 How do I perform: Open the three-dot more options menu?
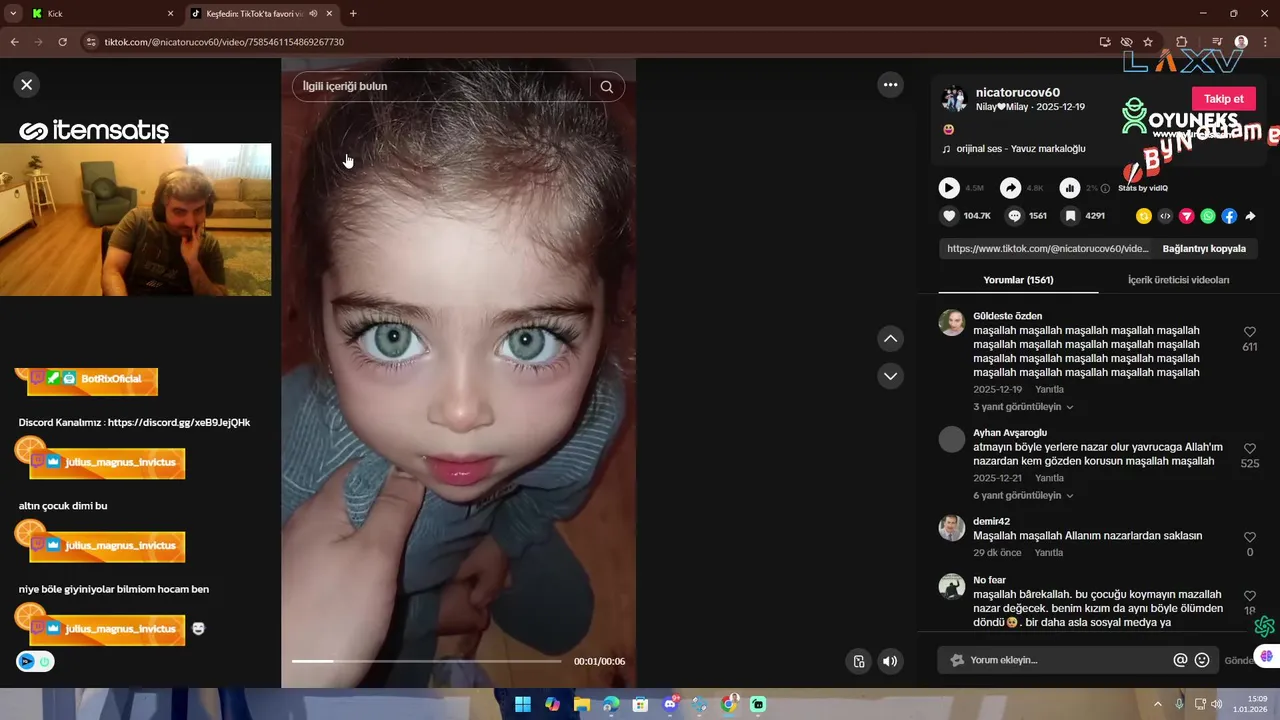[x=890, y=85]
